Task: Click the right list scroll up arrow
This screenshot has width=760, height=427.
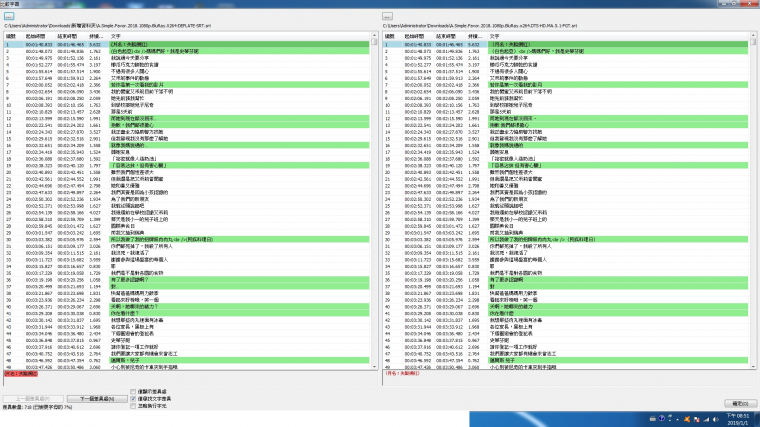Action: coord(753,35)
